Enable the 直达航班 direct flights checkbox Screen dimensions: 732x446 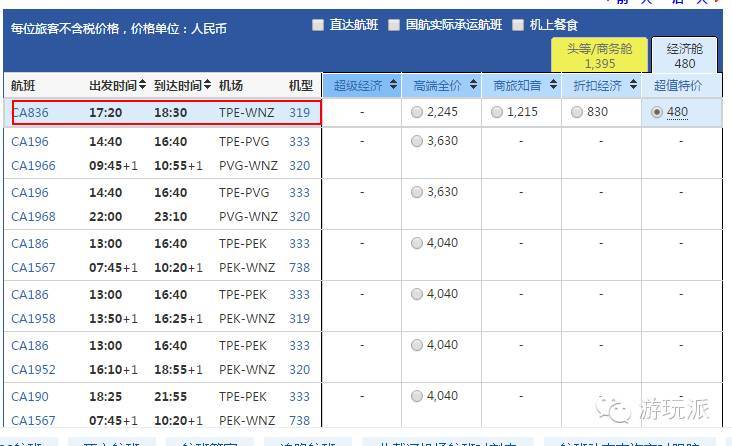(x=318, y=25)
